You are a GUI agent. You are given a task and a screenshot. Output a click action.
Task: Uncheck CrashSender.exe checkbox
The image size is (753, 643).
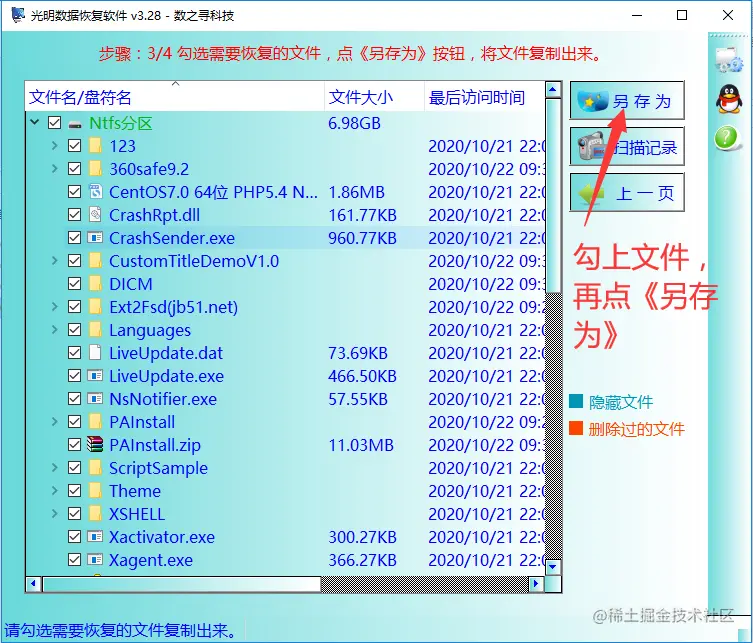[x=74, y=238]
